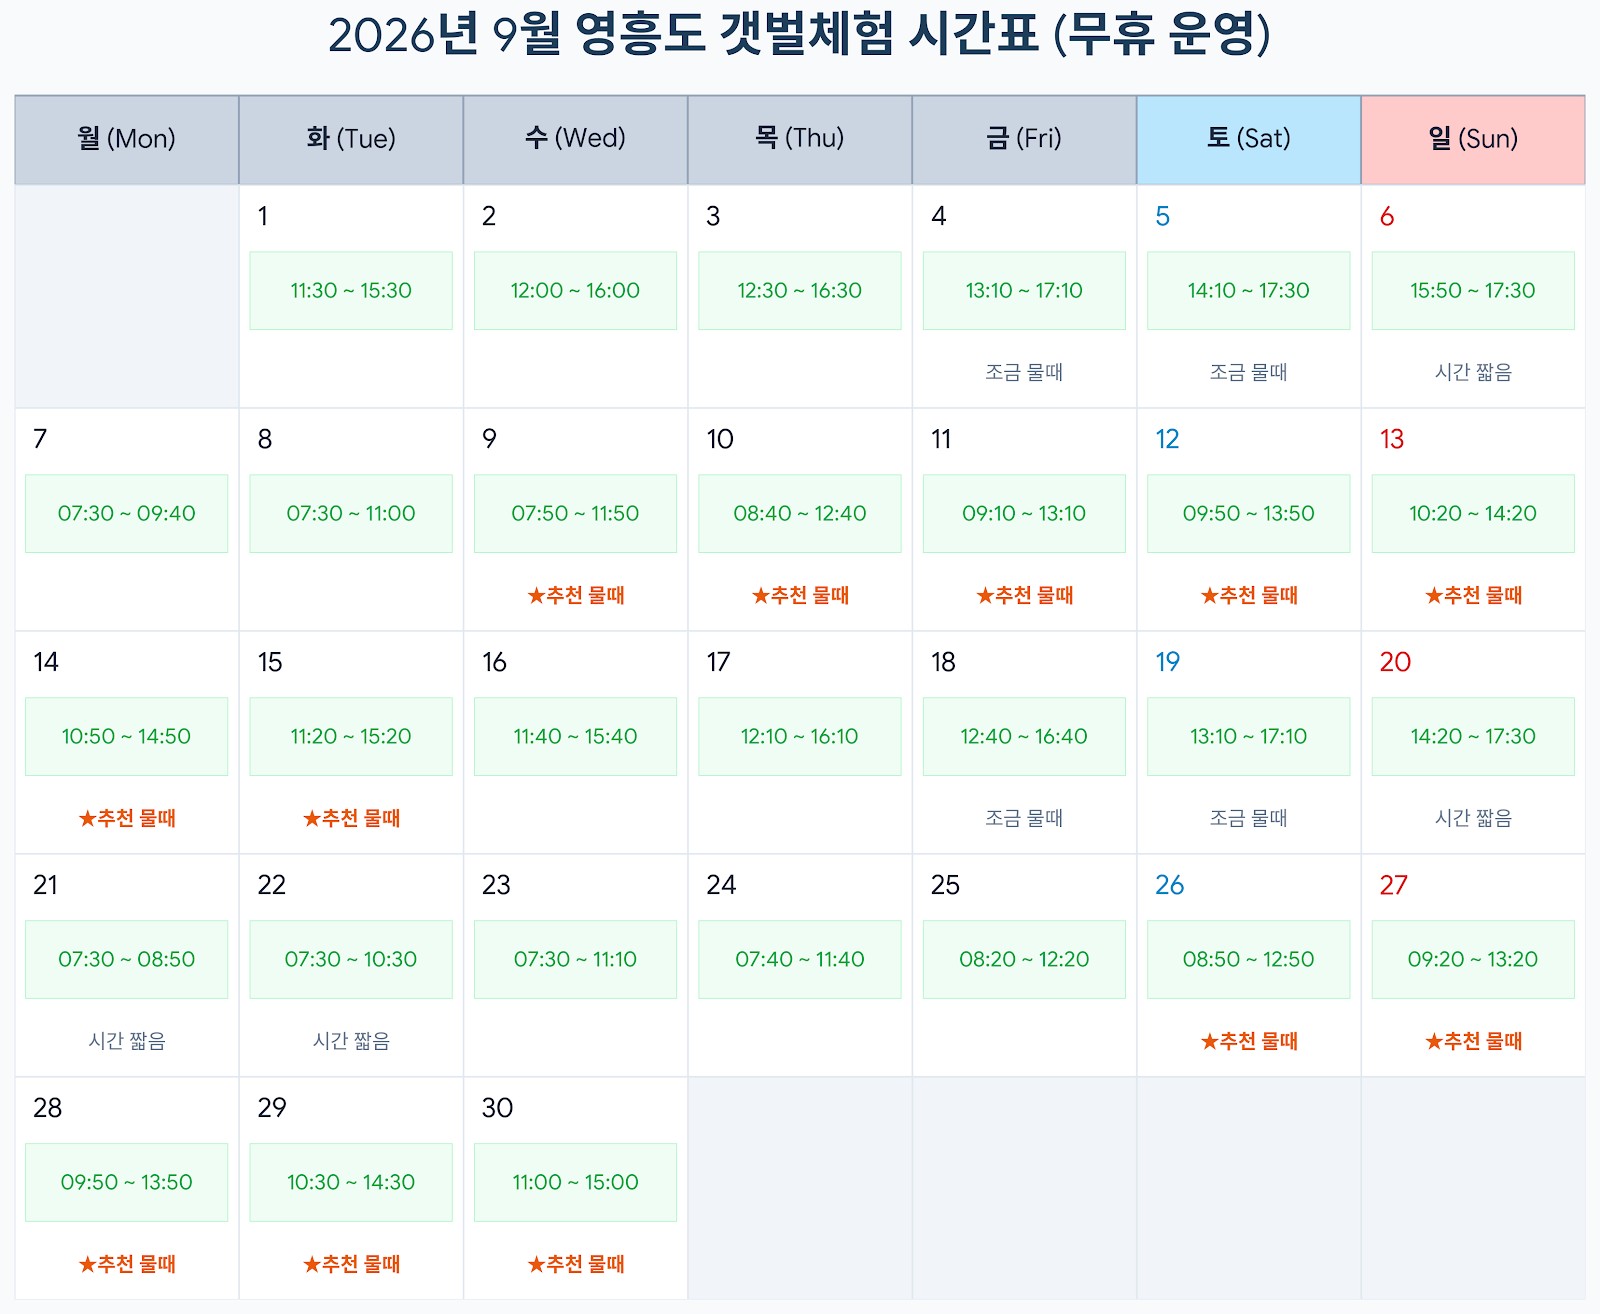Viewport: 1600px width, 1314px height.
Task: Click the star label under the 11th
Action: point(1025,596)
